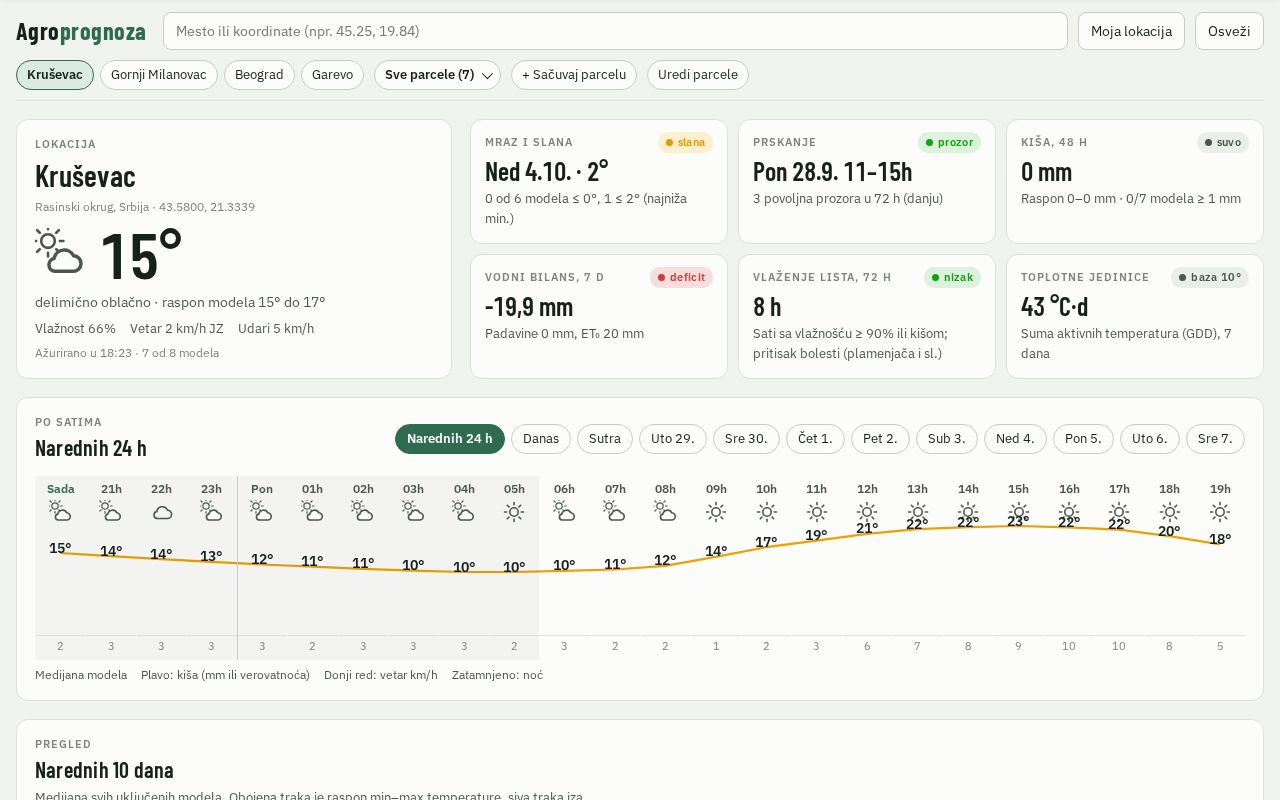Click the weather icon under 01h
The height and width of the screenshot is (800, 1280).
(312, 512)
